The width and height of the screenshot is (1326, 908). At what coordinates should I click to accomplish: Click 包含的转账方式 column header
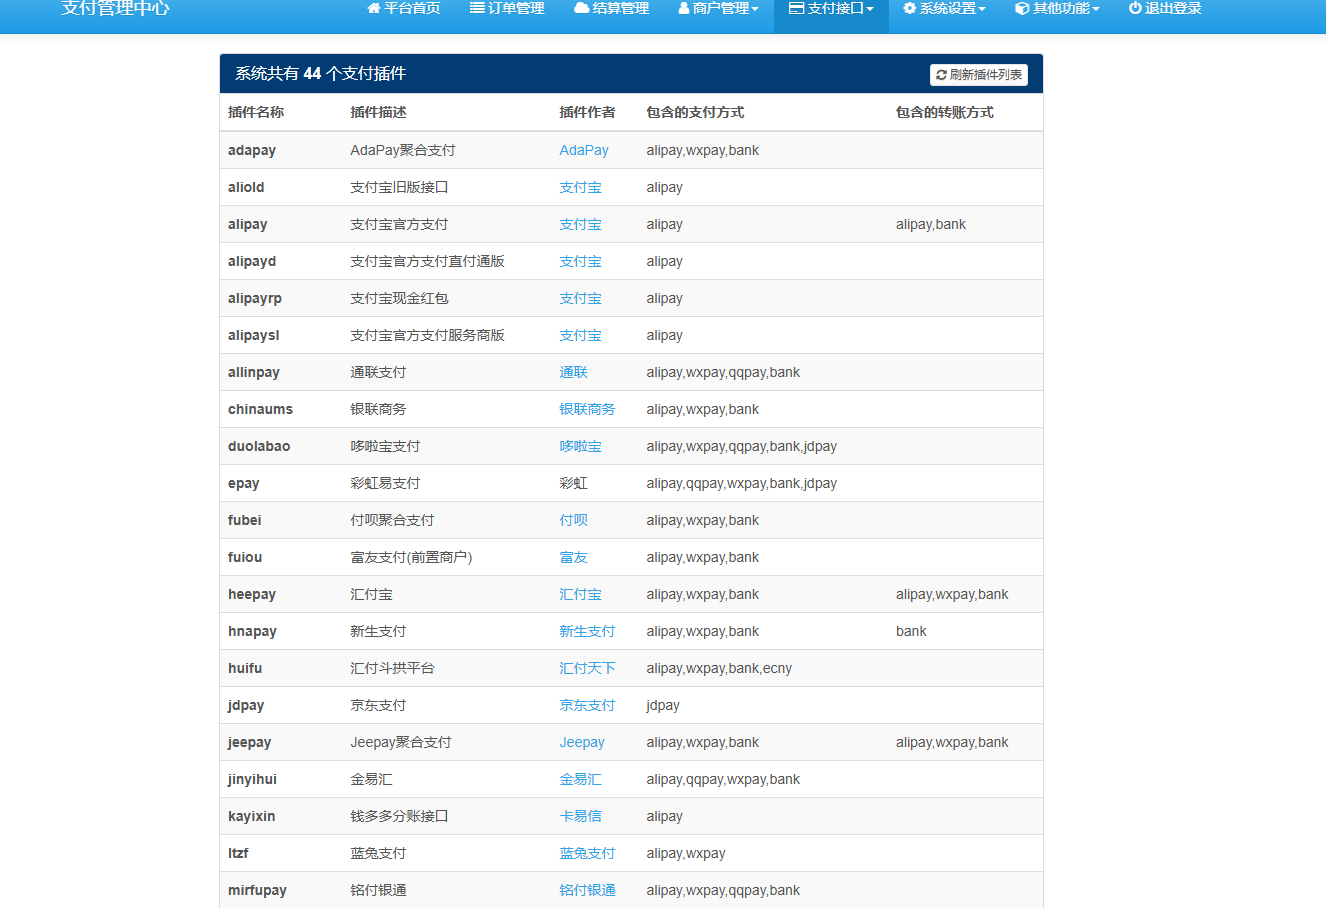[944, 112]
